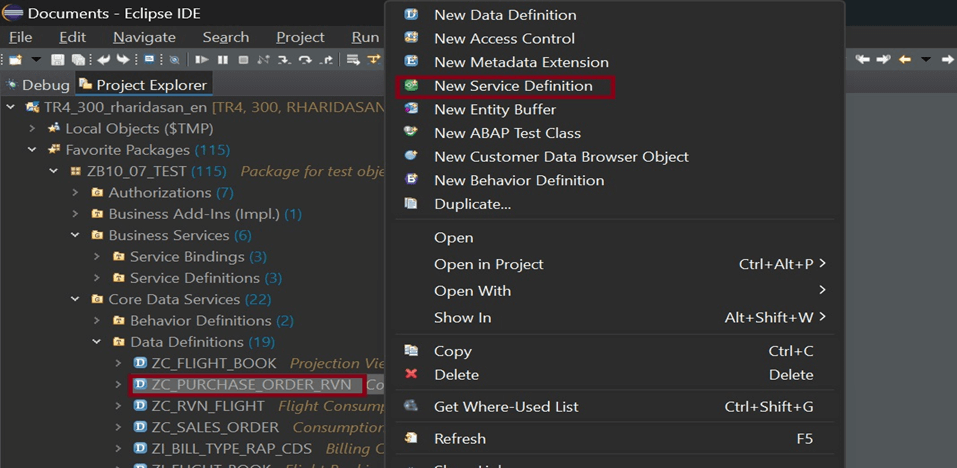Click the Forward navigation arrow

[x=948, y=59]
